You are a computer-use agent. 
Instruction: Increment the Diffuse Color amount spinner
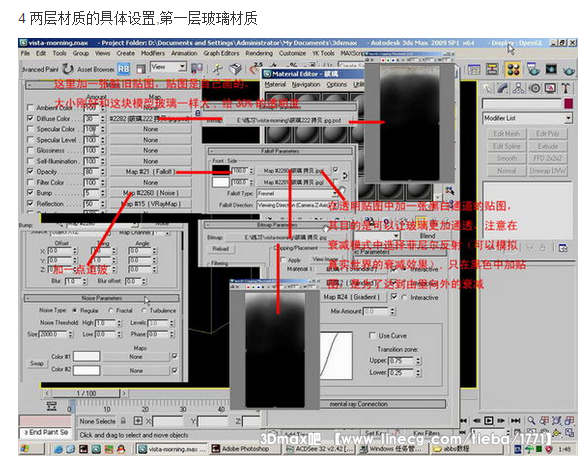click(x=103, y=116)
